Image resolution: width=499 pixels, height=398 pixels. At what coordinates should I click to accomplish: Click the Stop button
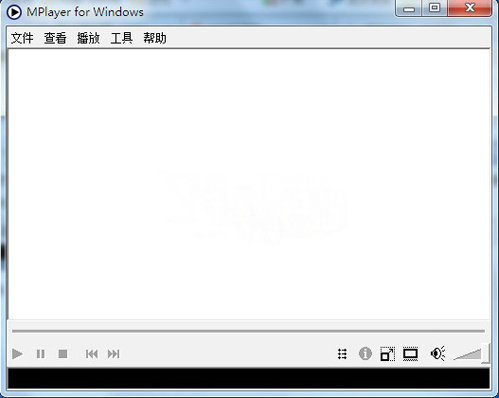point(63,354)
